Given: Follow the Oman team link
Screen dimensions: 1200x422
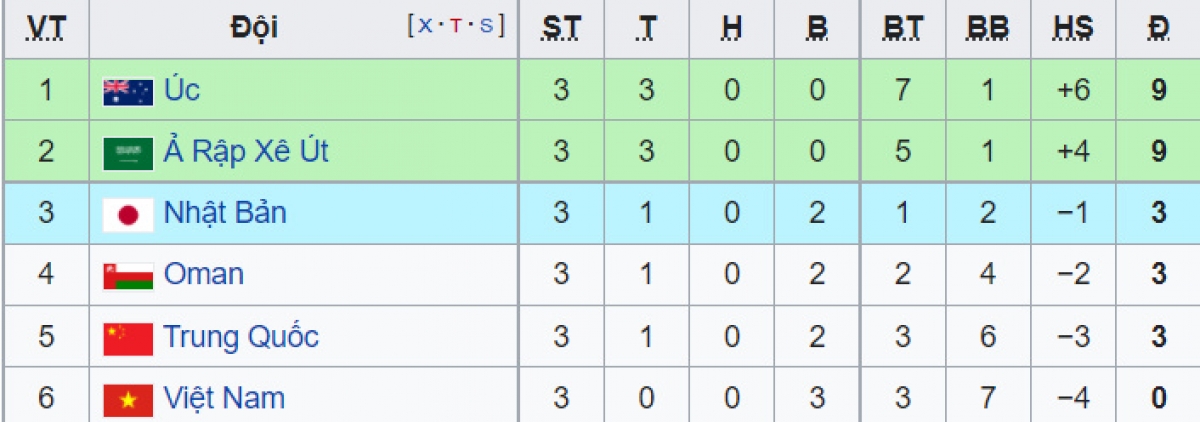Looking at the screenshot, I should [x=204, y=274].
